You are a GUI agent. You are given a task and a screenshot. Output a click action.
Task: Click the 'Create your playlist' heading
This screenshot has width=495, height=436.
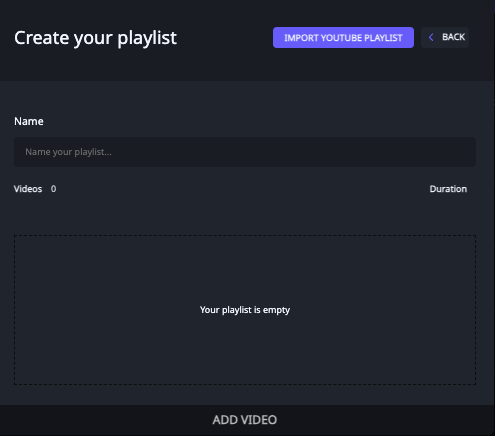(95, 38)
